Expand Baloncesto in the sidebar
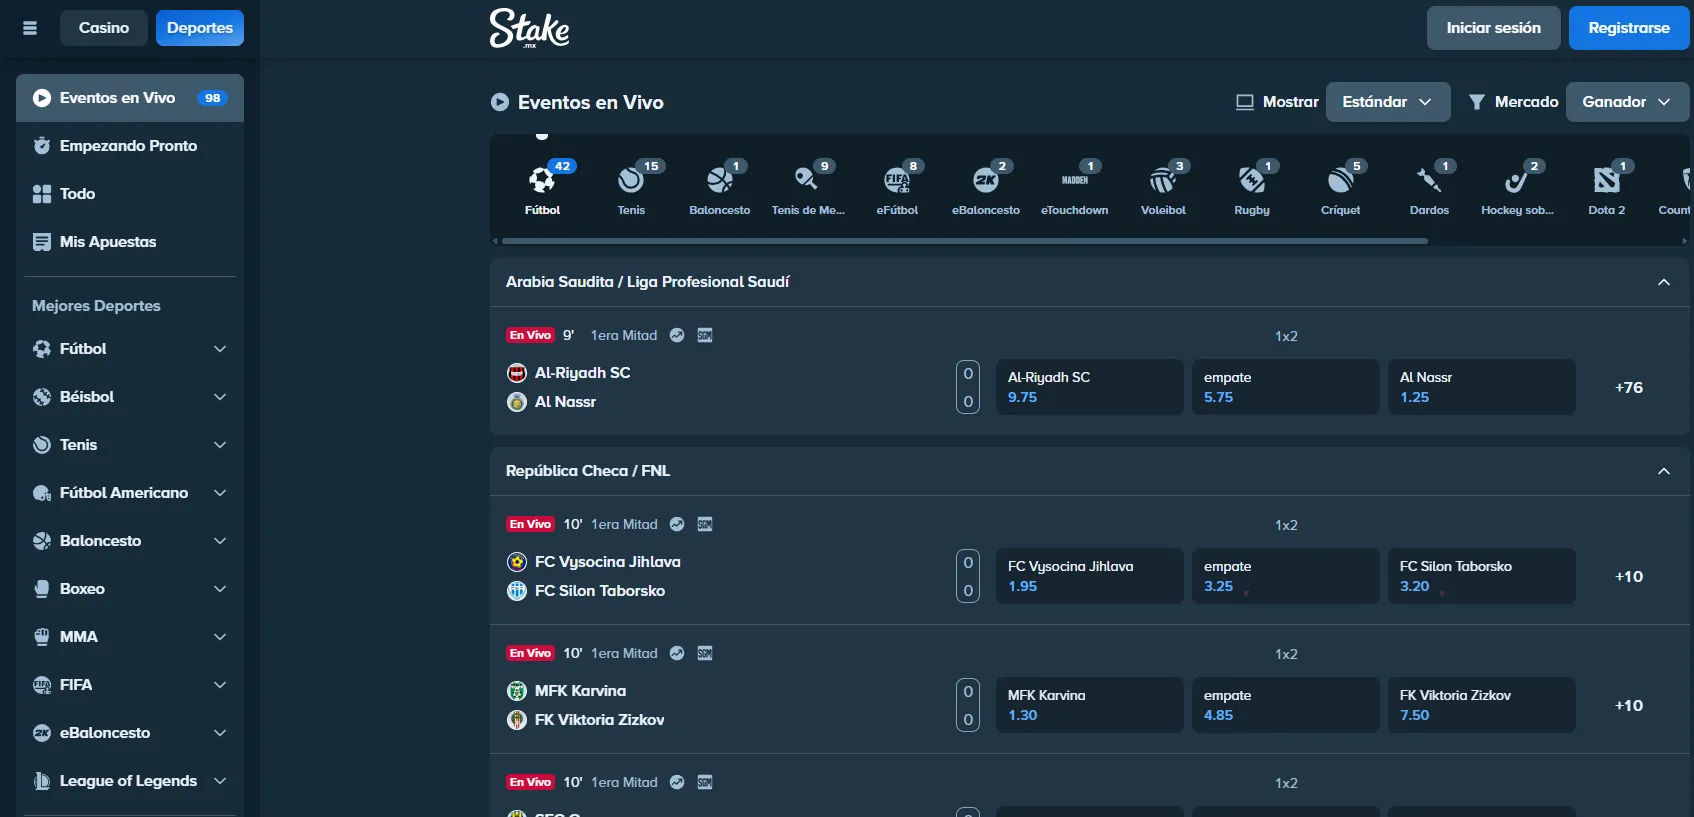The image size is (1694, 817). pyautogui.click(x=220, y=541)
